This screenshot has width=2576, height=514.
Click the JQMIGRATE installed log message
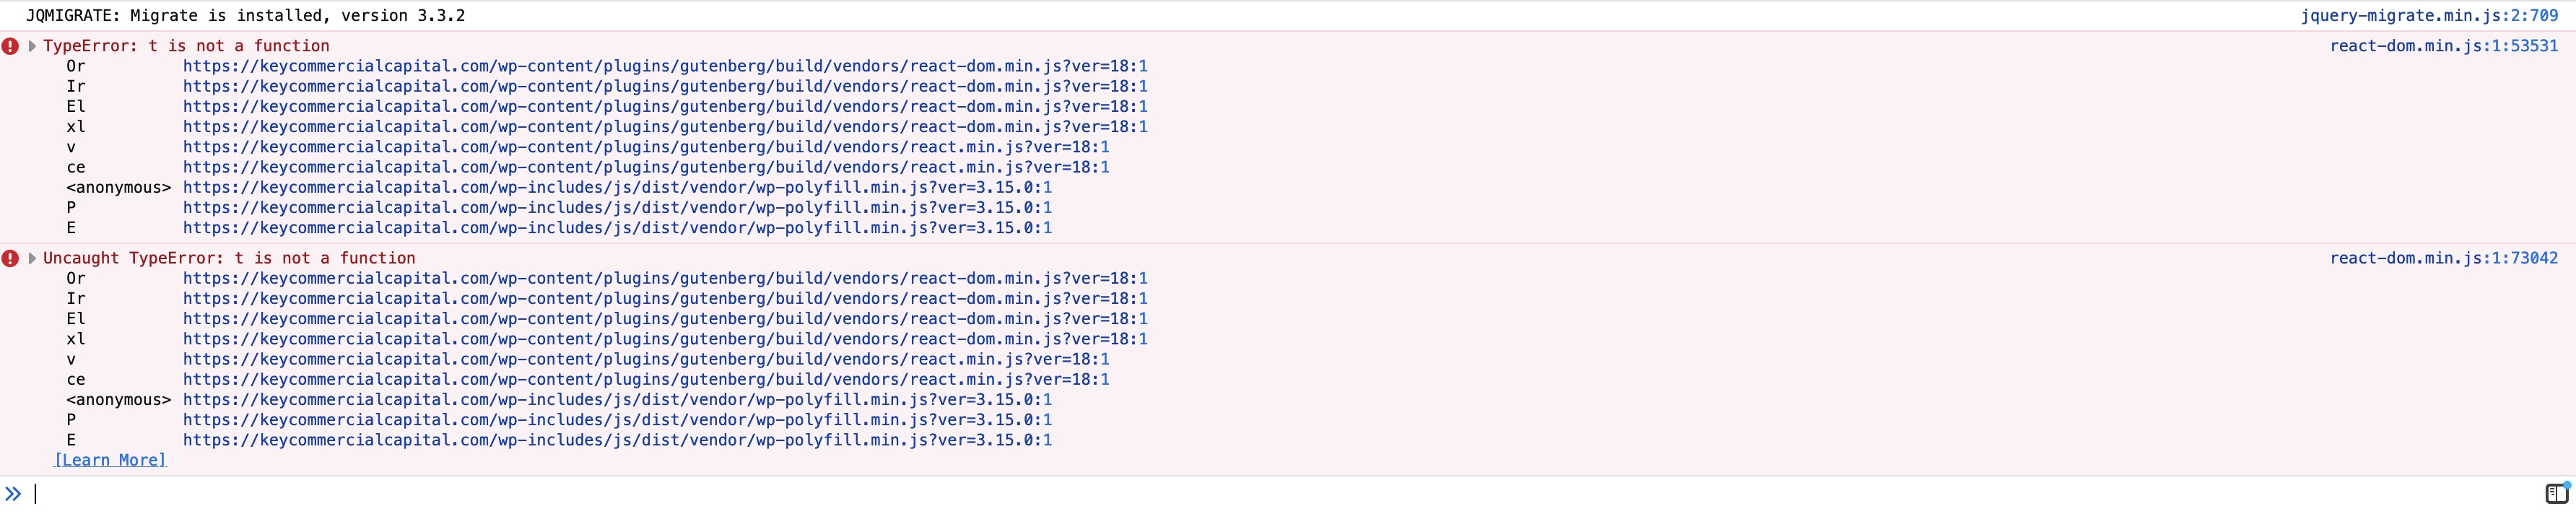coord(245,16)
